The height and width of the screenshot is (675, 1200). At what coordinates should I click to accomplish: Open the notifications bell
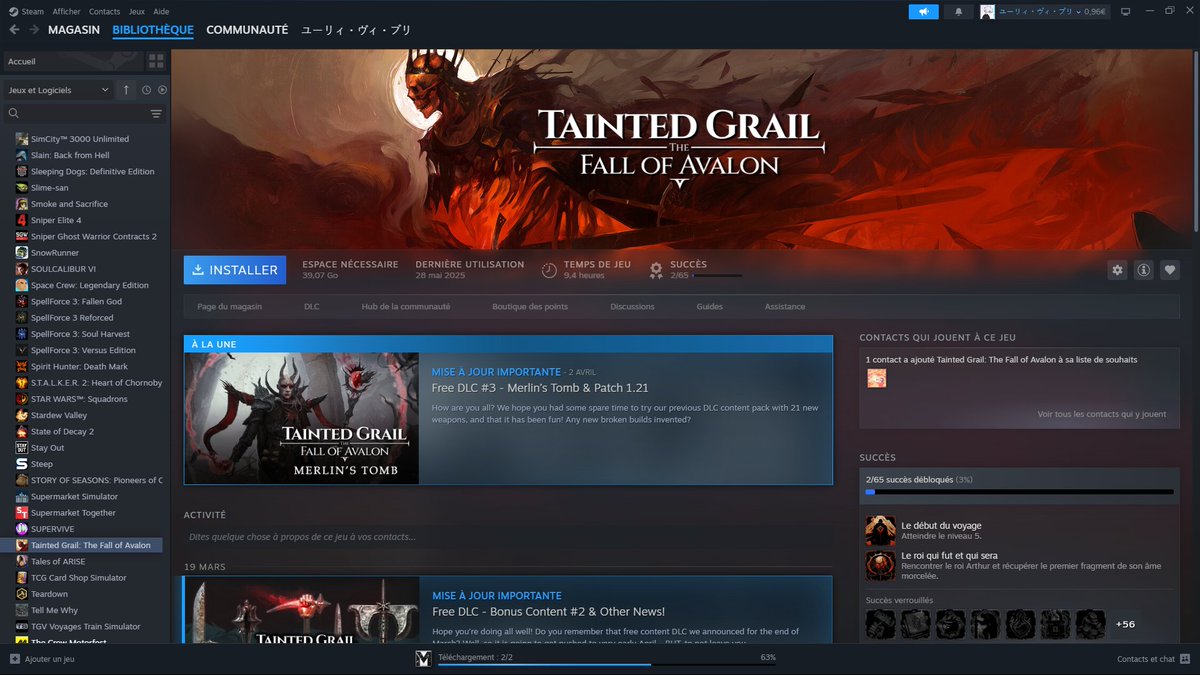pos(958,11)
